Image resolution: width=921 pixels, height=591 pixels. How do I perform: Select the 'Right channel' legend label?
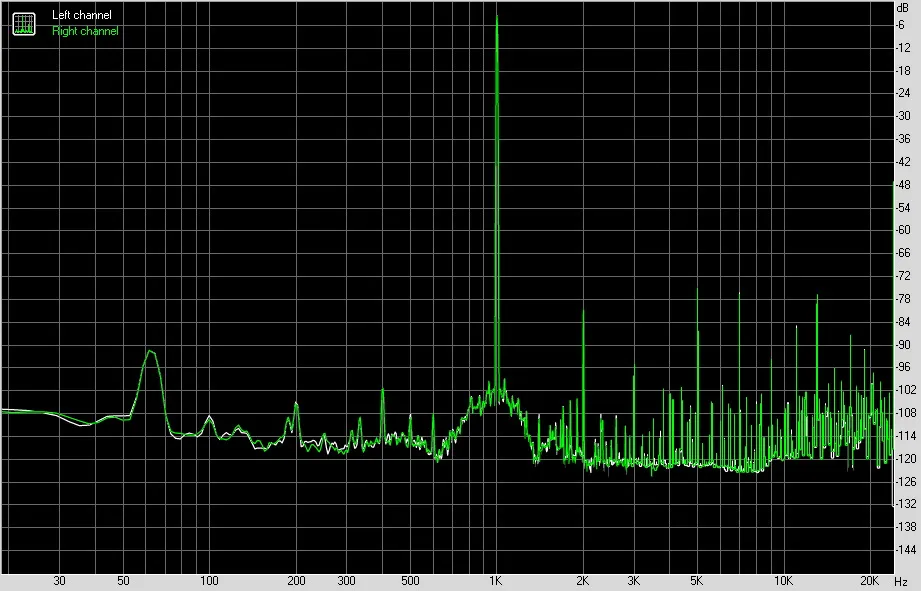[x=85, y=31]
